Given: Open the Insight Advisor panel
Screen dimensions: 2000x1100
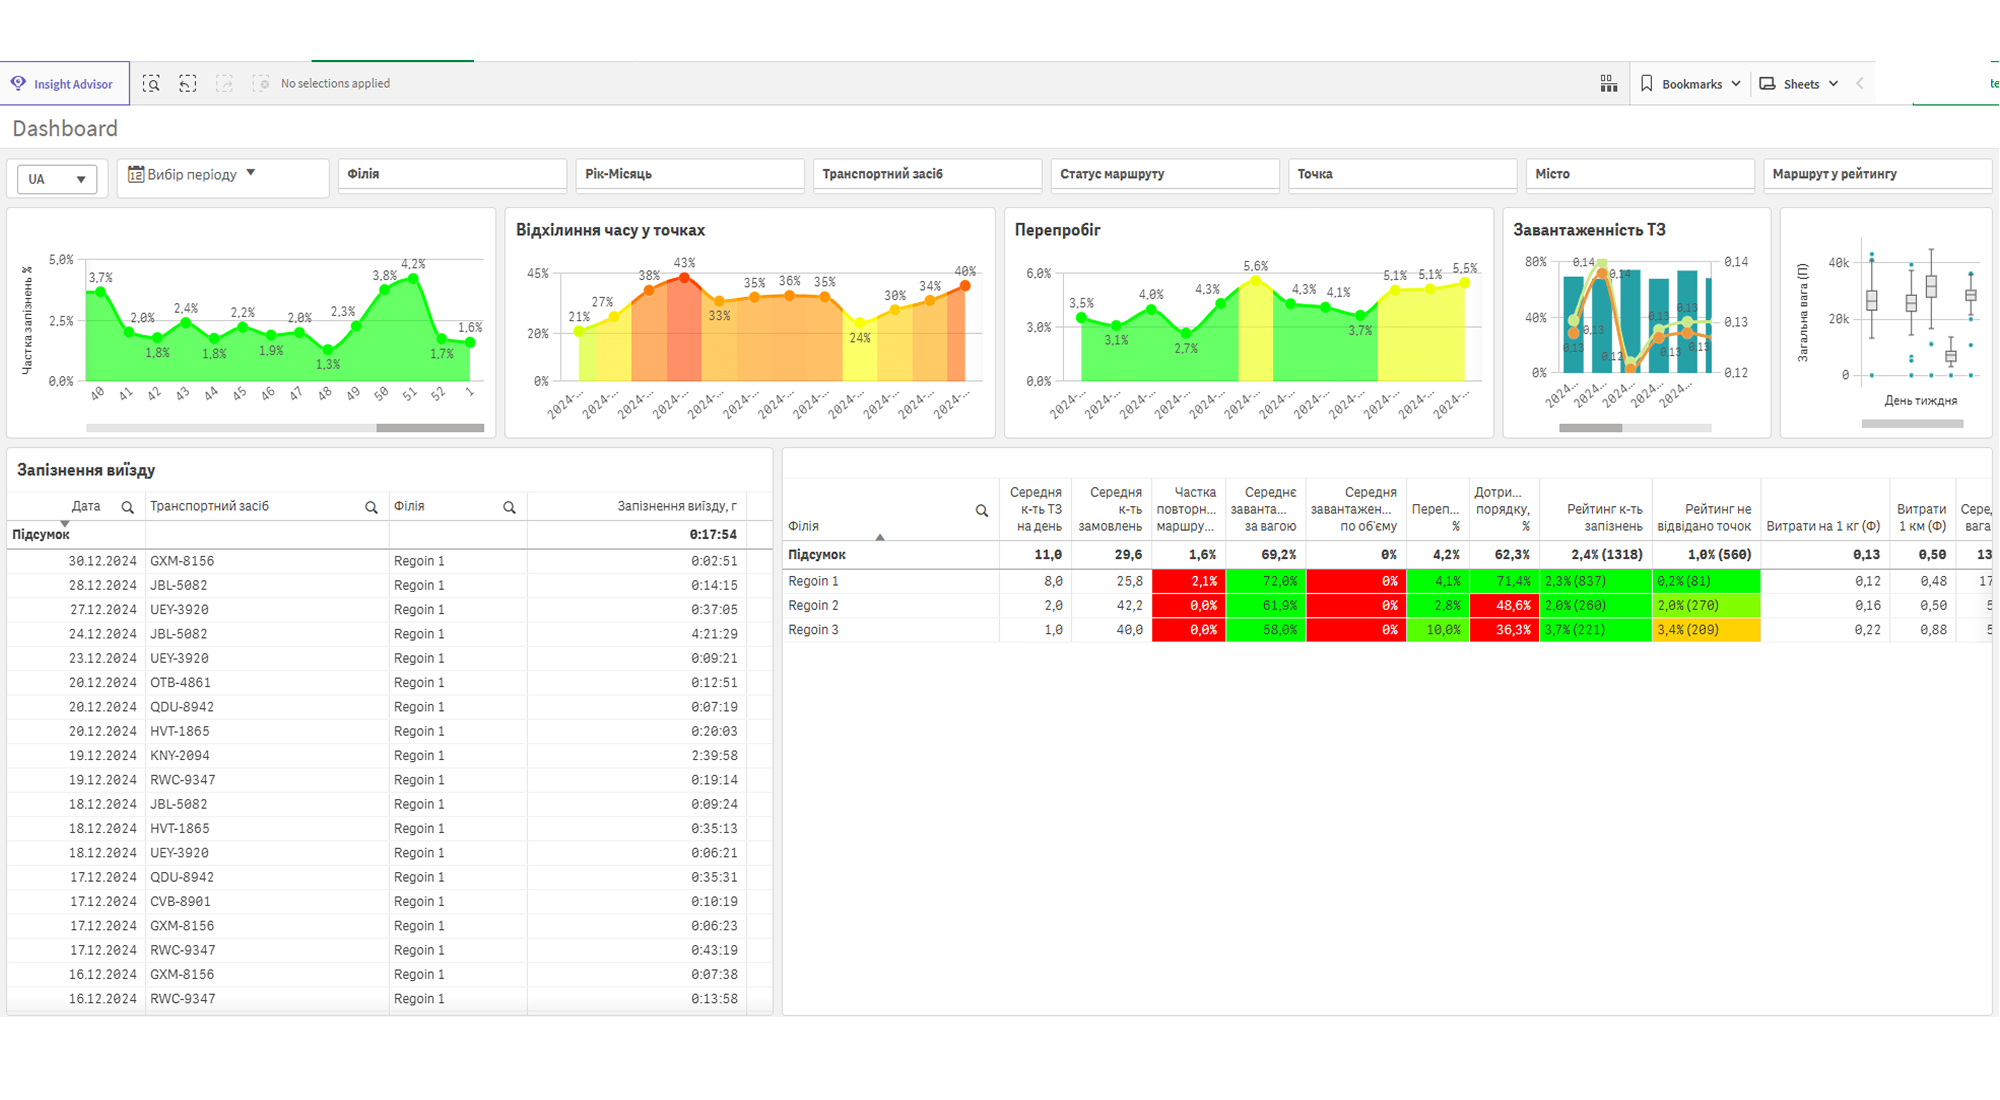Looking at the screenshot, I should [64, 84].
